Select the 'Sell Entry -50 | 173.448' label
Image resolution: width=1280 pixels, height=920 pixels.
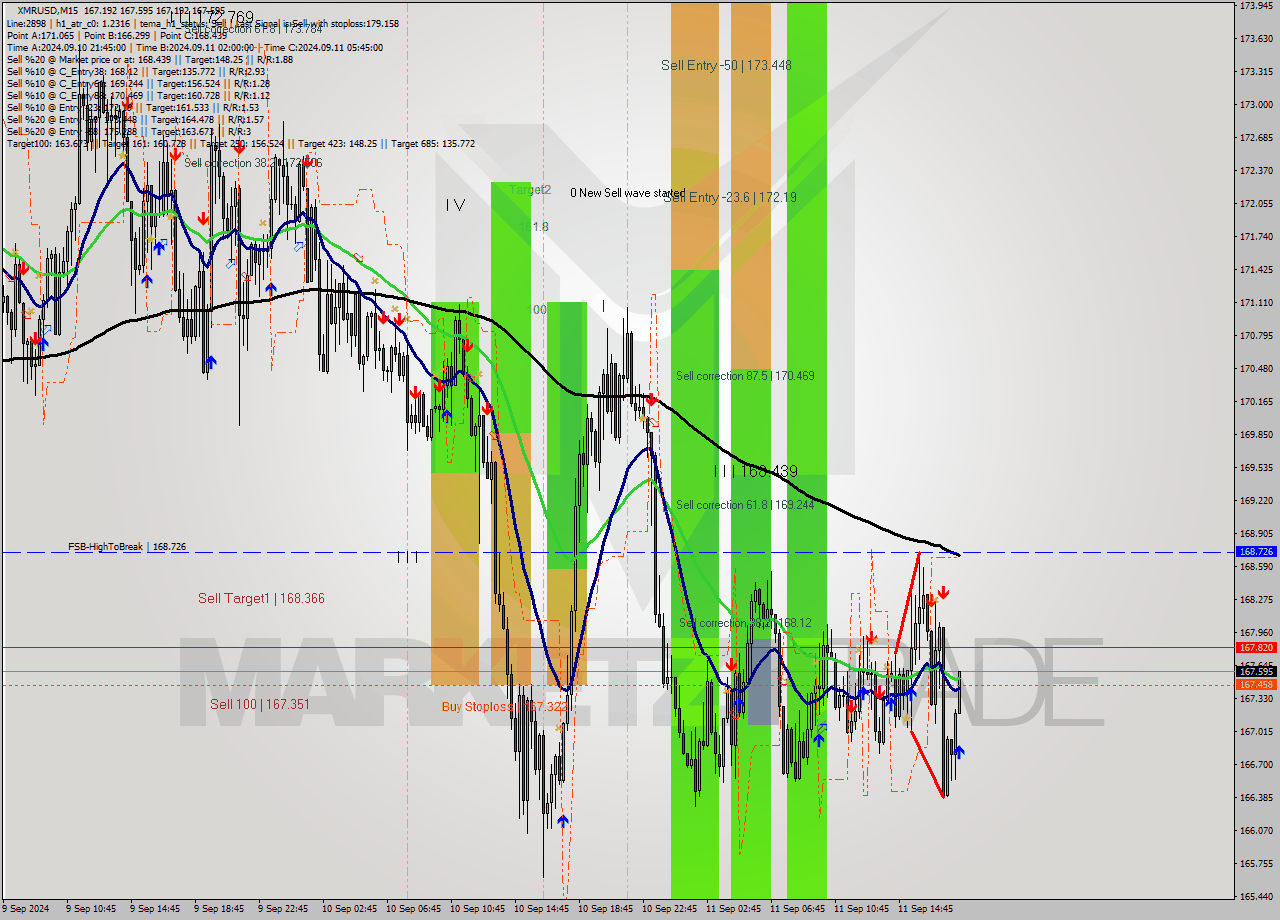click(x=726, y=65)
